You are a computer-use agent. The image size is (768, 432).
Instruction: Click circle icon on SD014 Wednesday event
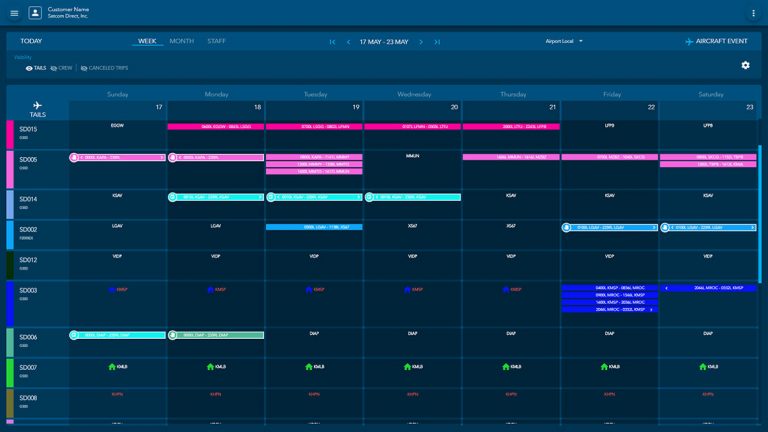click(x=369, y=197)
